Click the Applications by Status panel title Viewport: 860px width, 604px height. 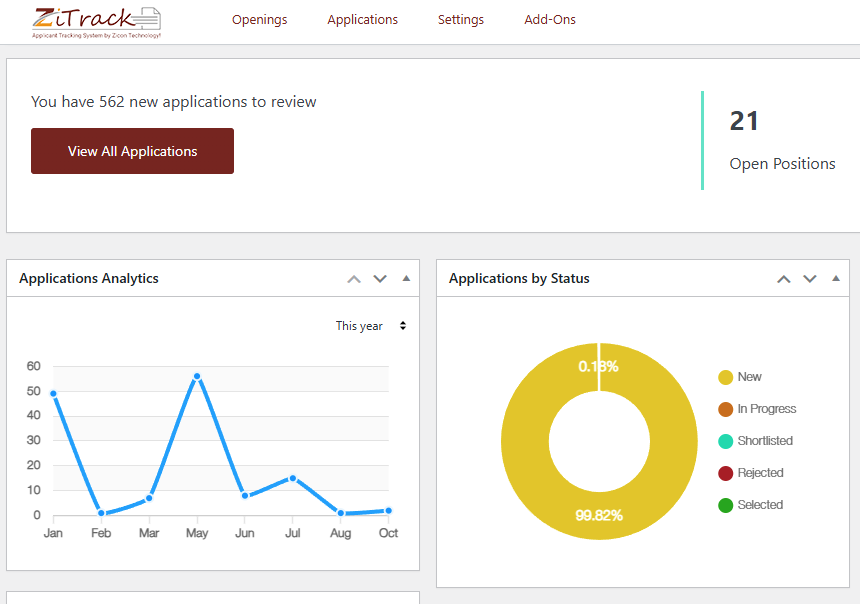pyautogui.click(x=519, y=279)
